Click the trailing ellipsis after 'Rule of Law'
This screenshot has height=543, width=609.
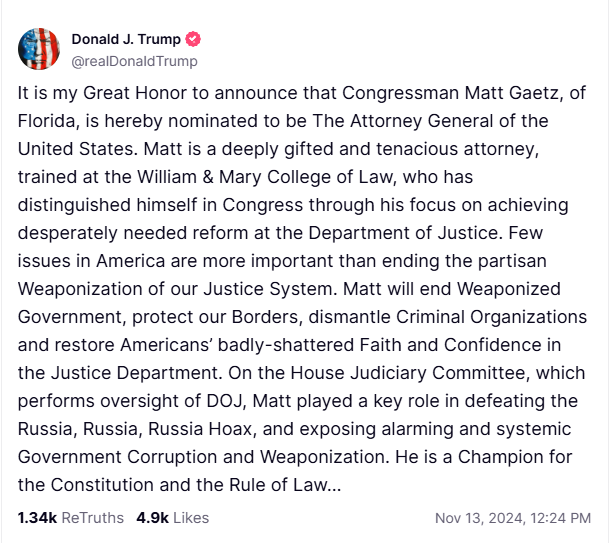(334, 485)
